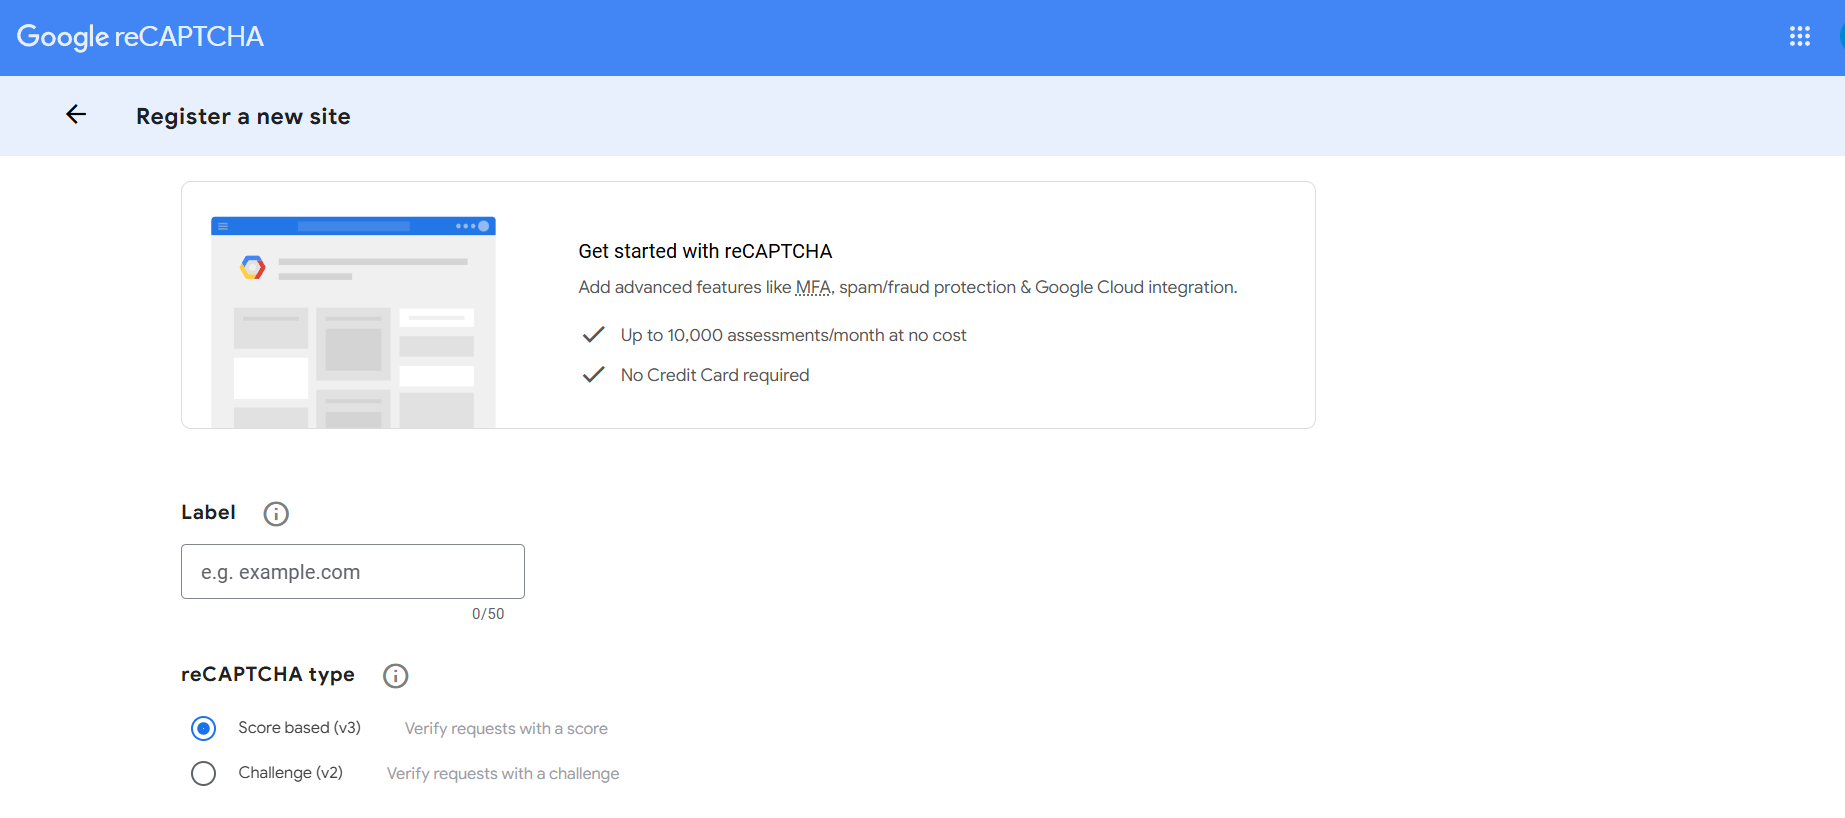The image size is (1845, 818).
Task: Open the MFA link
Action: [814, 287]
